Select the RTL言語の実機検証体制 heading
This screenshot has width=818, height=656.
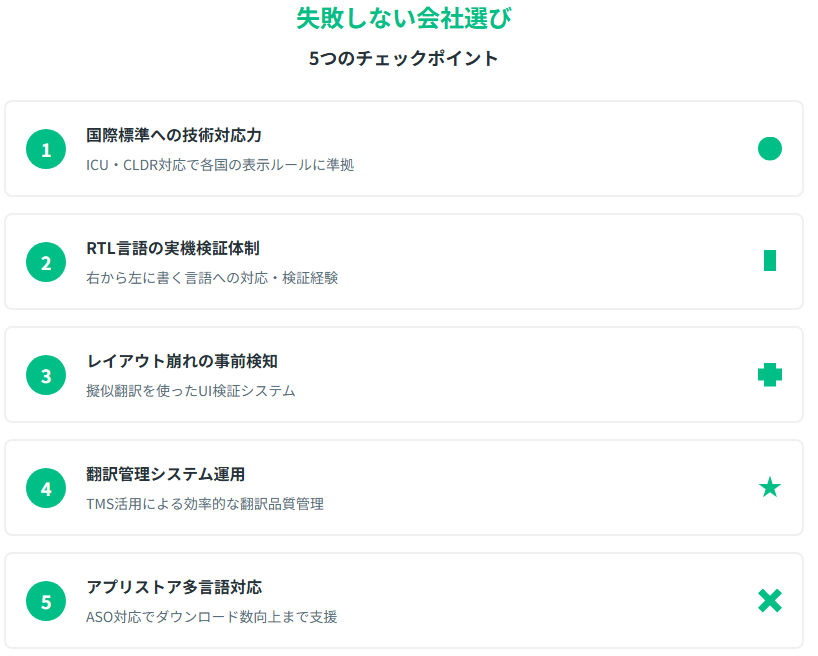173,248
